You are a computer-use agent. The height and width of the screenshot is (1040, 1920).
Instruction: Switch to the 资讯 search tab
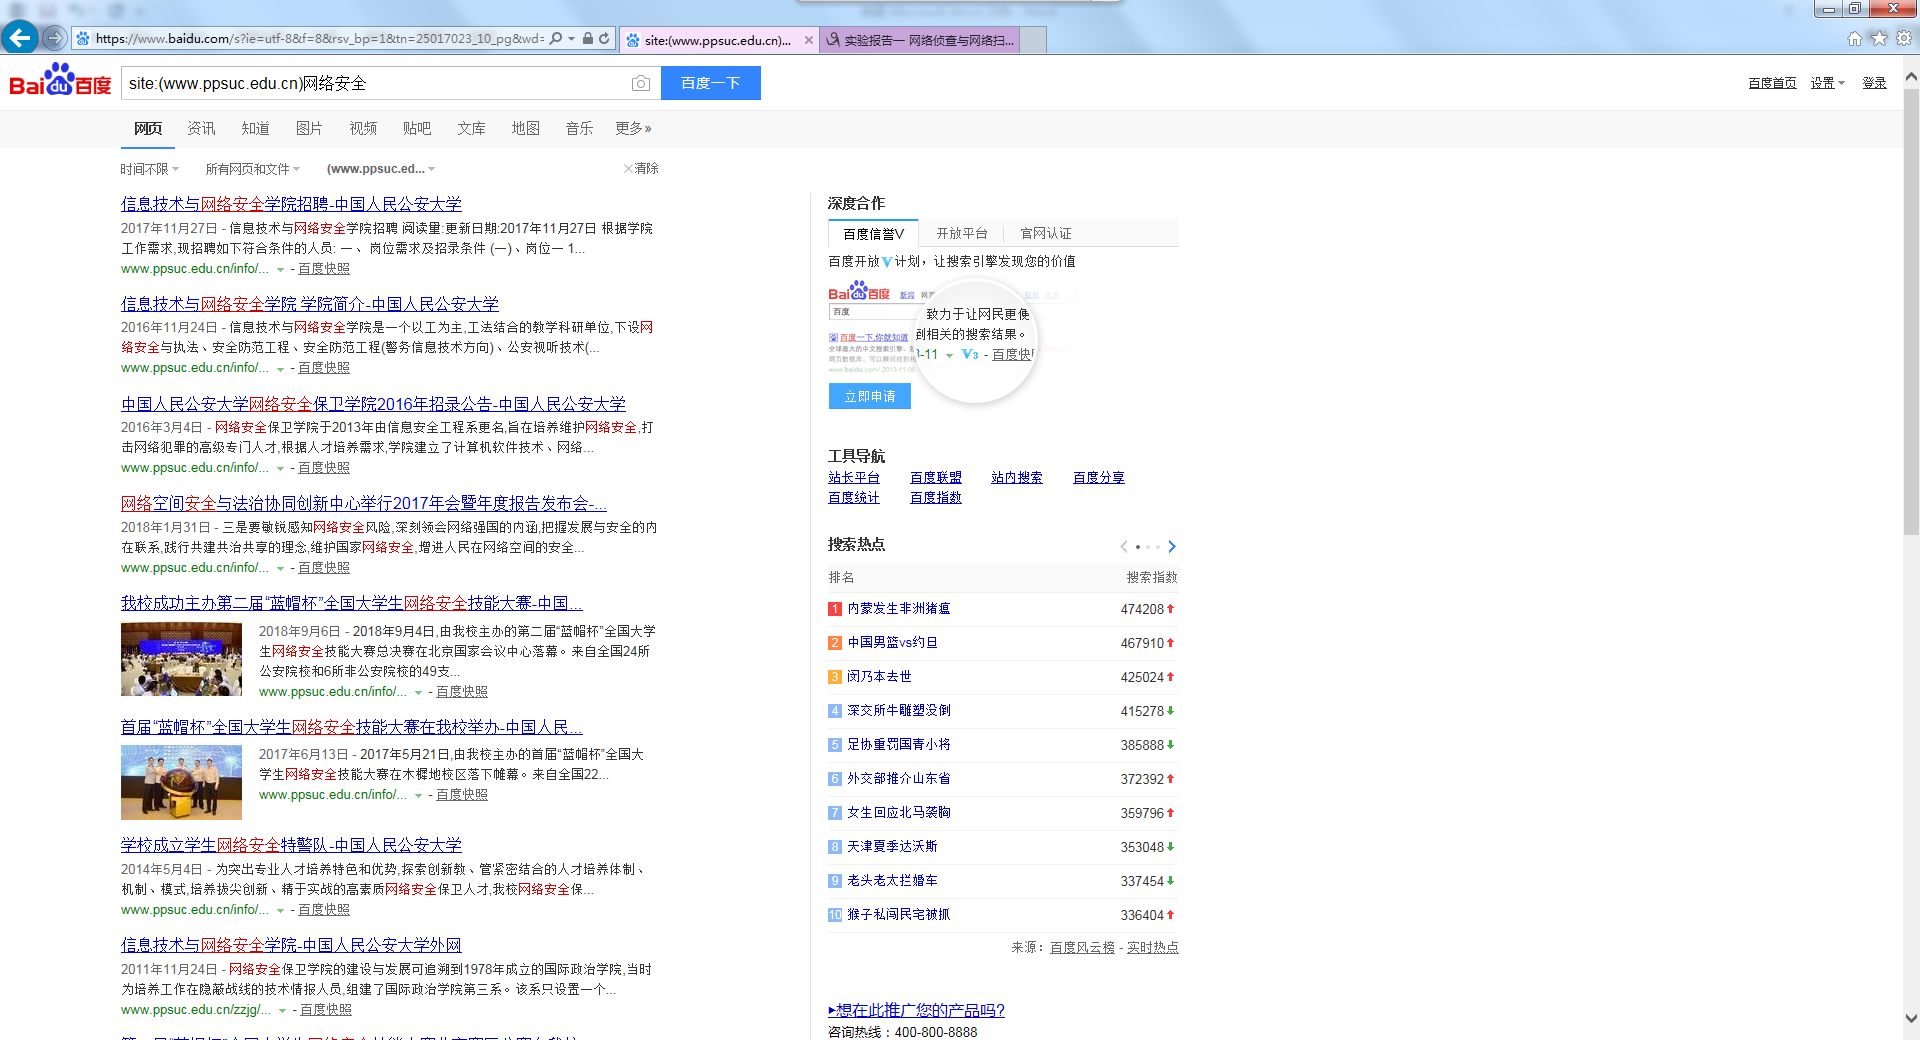[201, 128]
